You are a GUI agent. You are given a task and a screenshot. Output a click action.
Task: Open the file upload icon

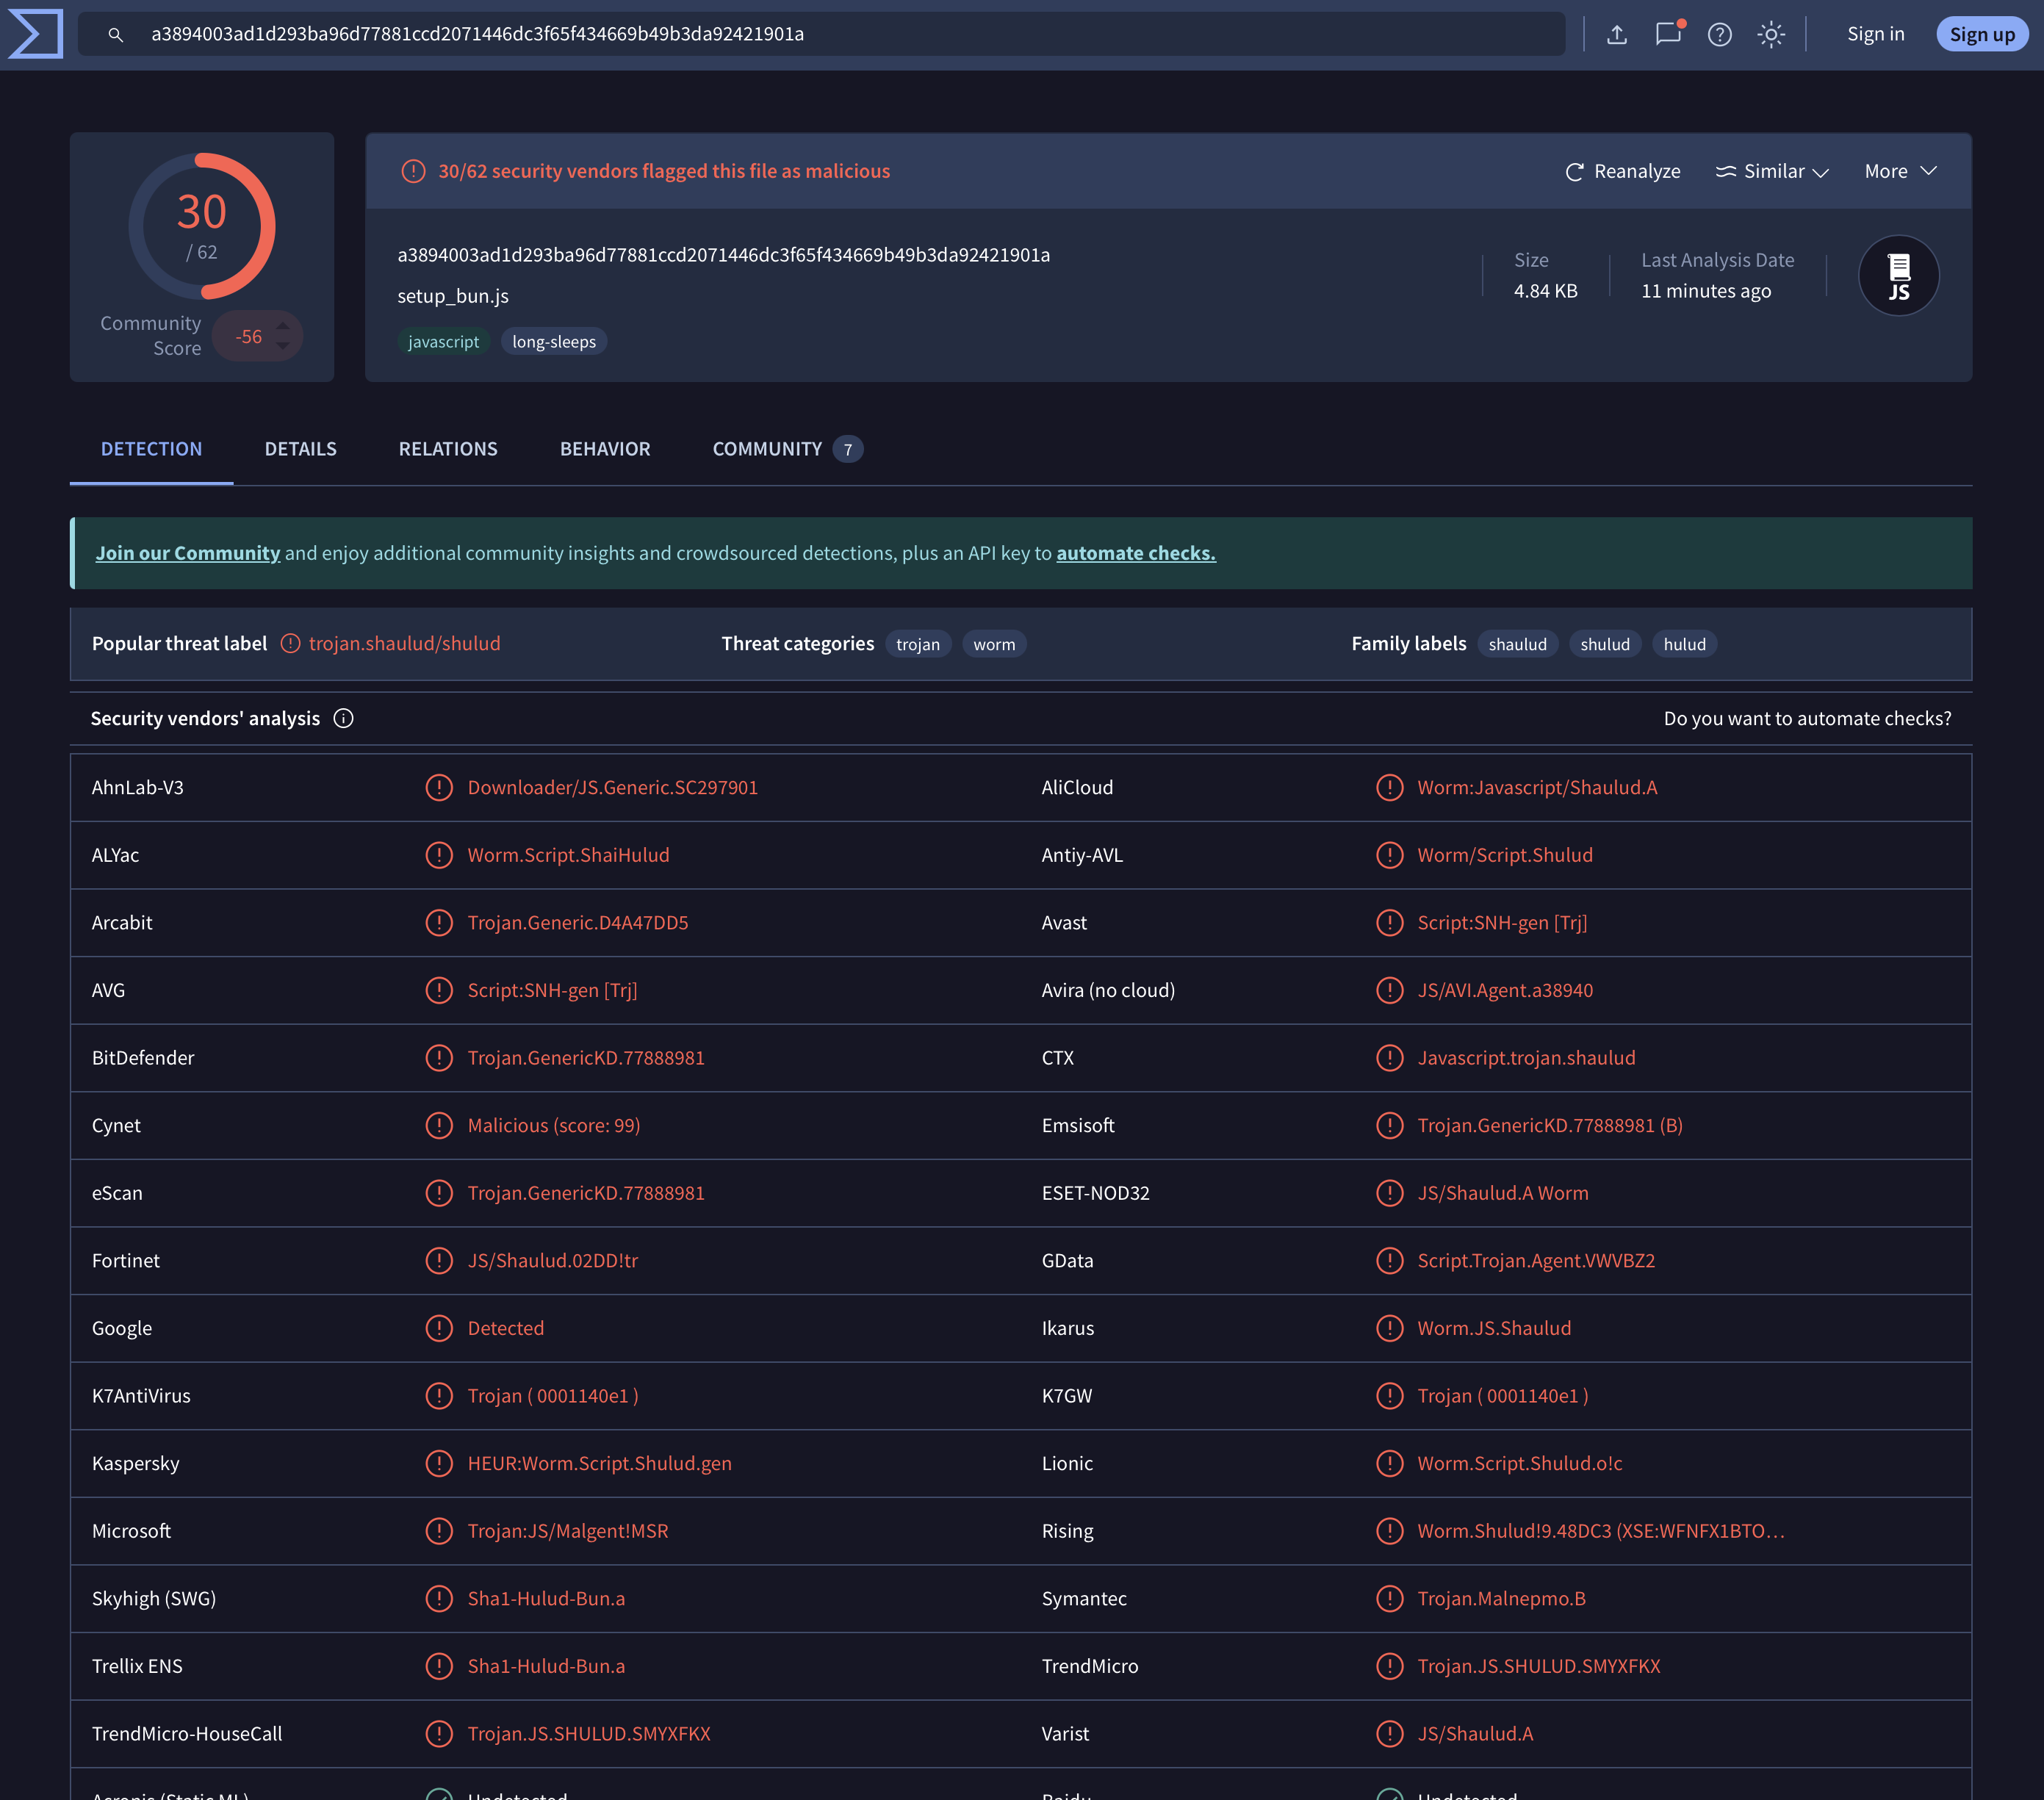coord(1618,34)
